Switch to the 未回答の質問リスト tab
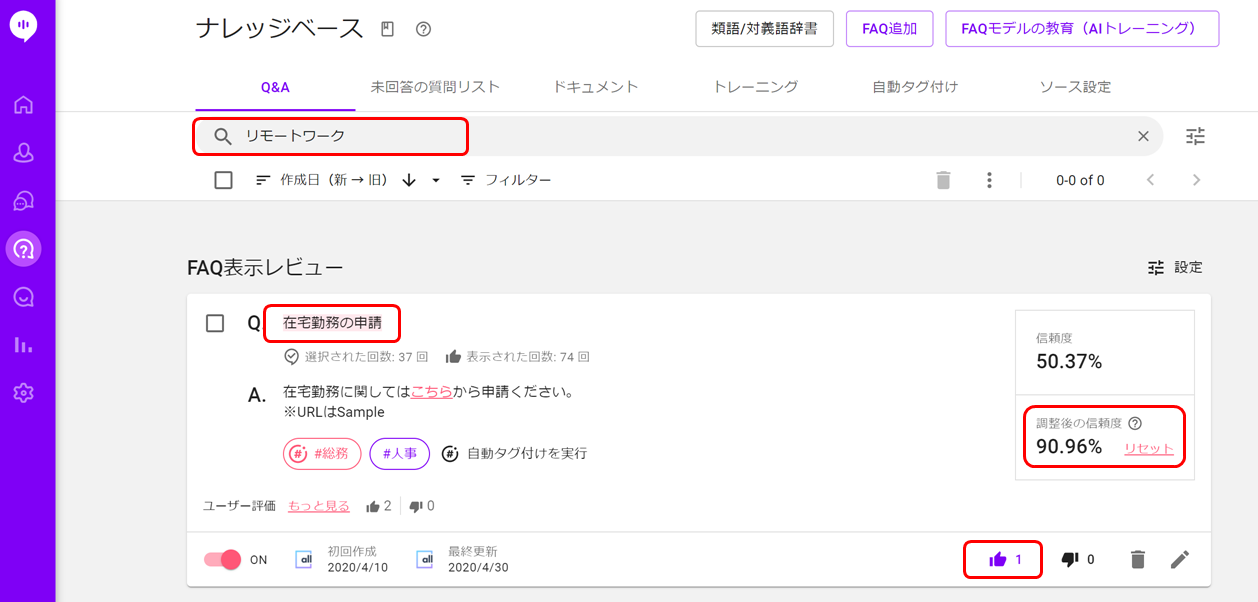The width and height of the screenshot is (1258, 602). (x=435, y=87)
